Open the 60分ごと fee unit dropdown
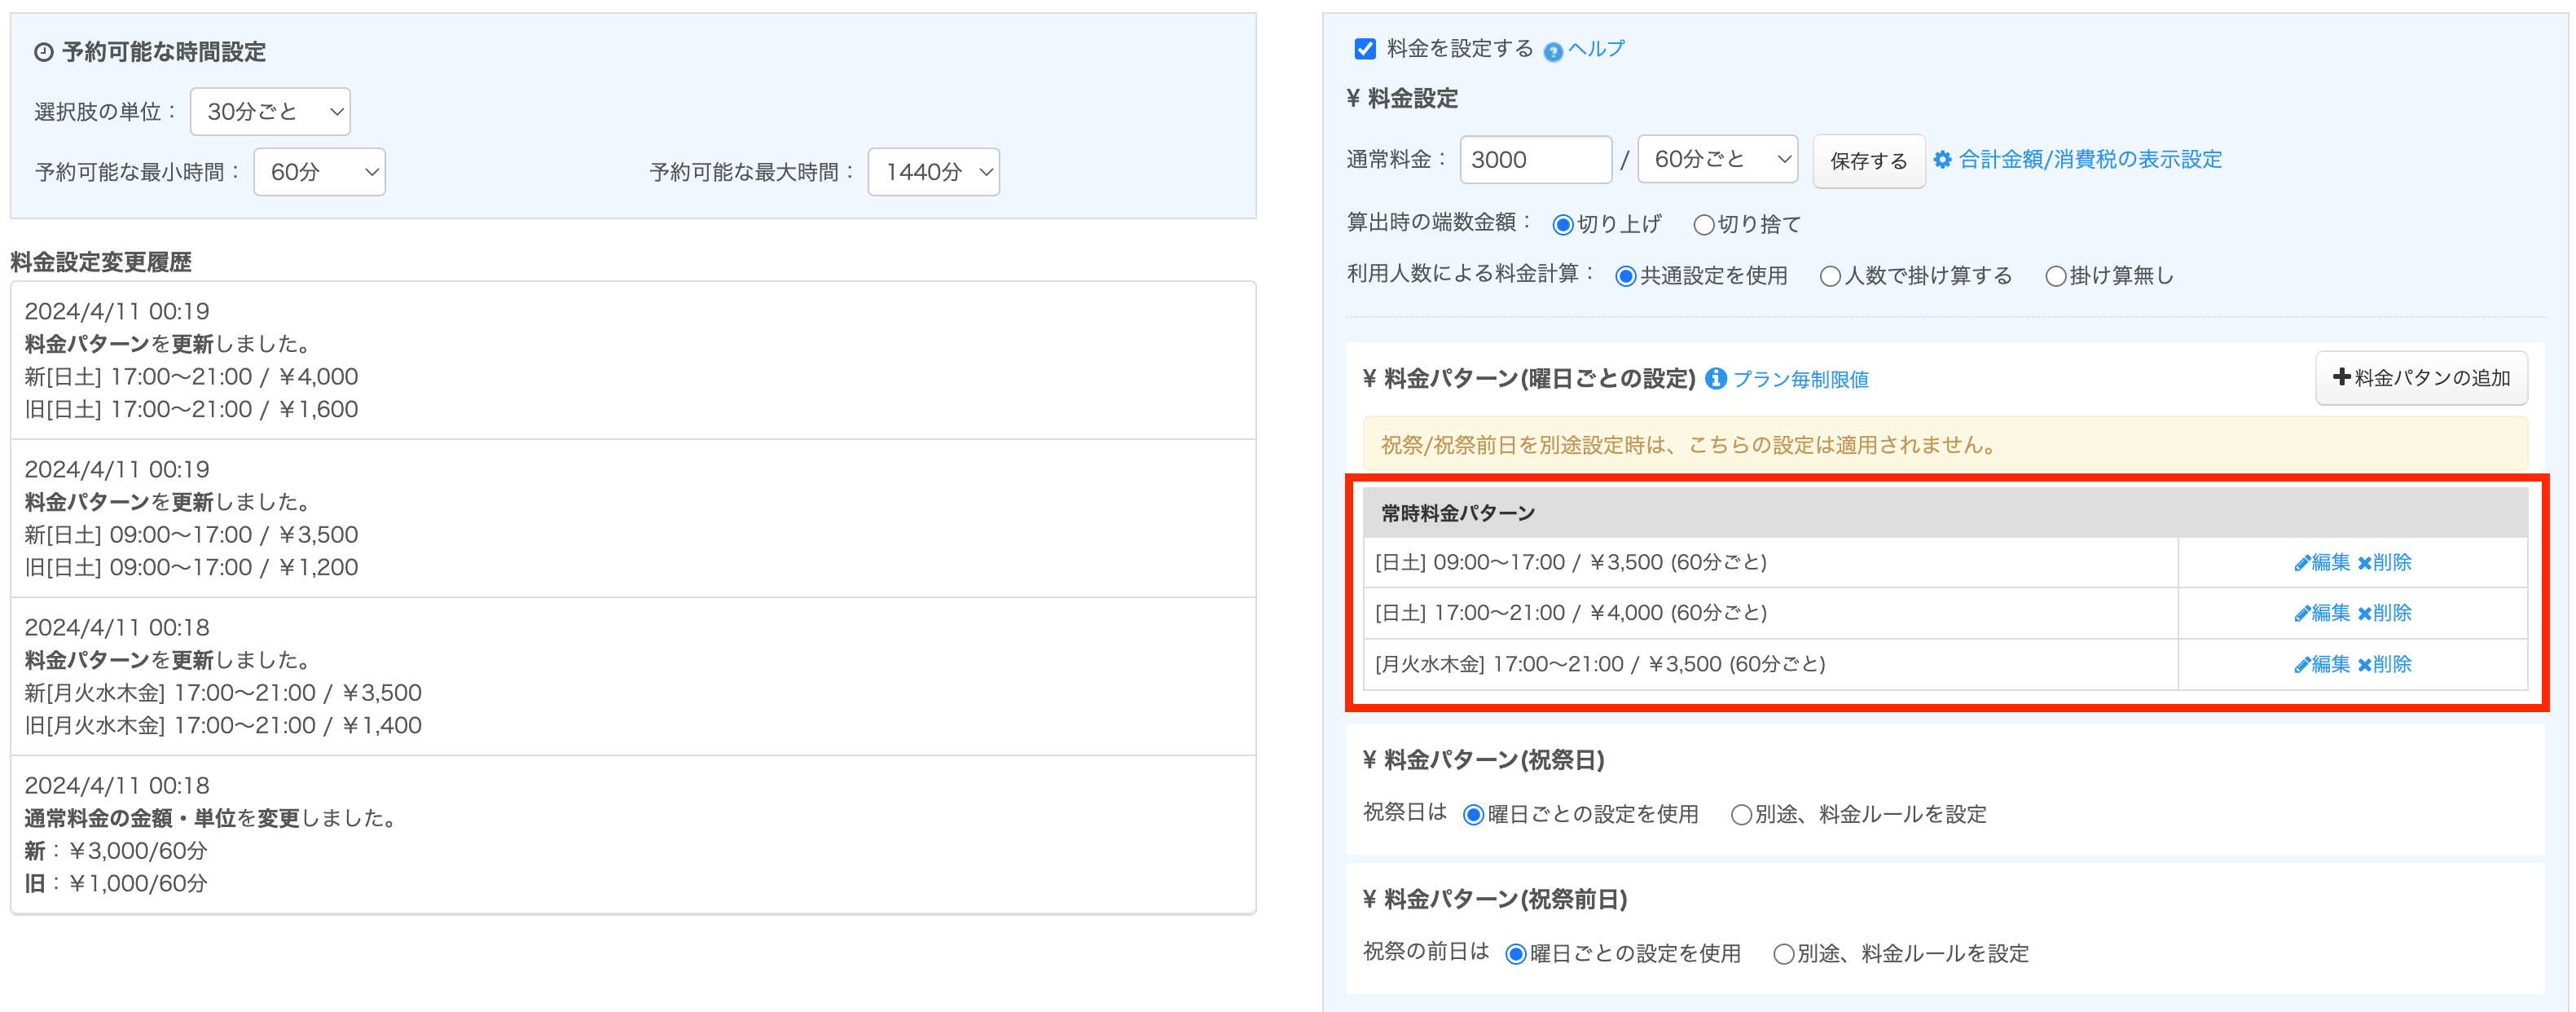Screen dimensions: 2576x1012 coord(1717,160)
